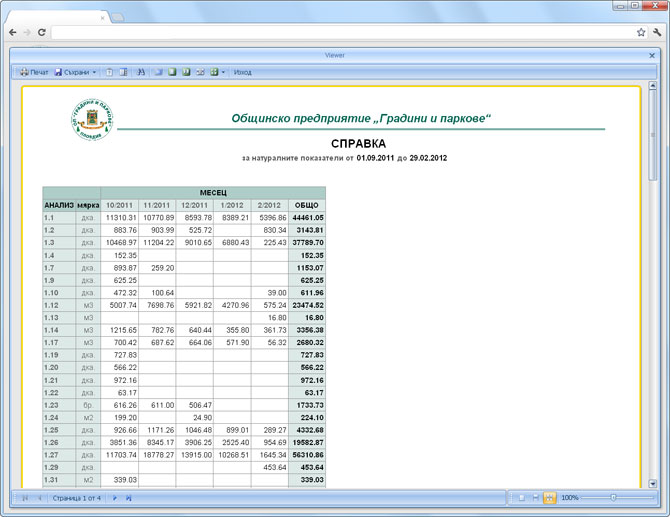Go to last page arrow

point(129,498)
